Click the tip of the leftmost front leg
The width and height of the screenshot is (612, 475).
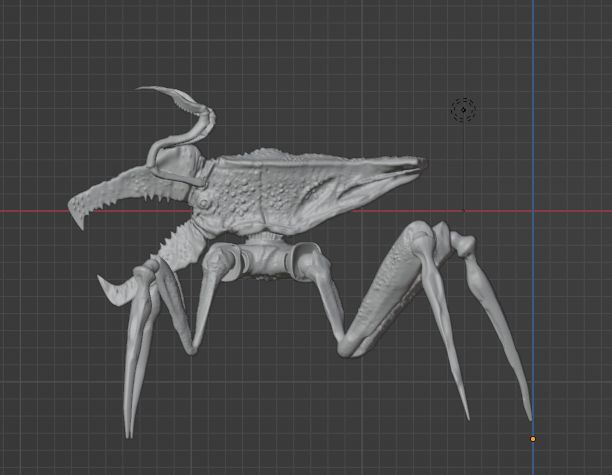tap(128, 432)
